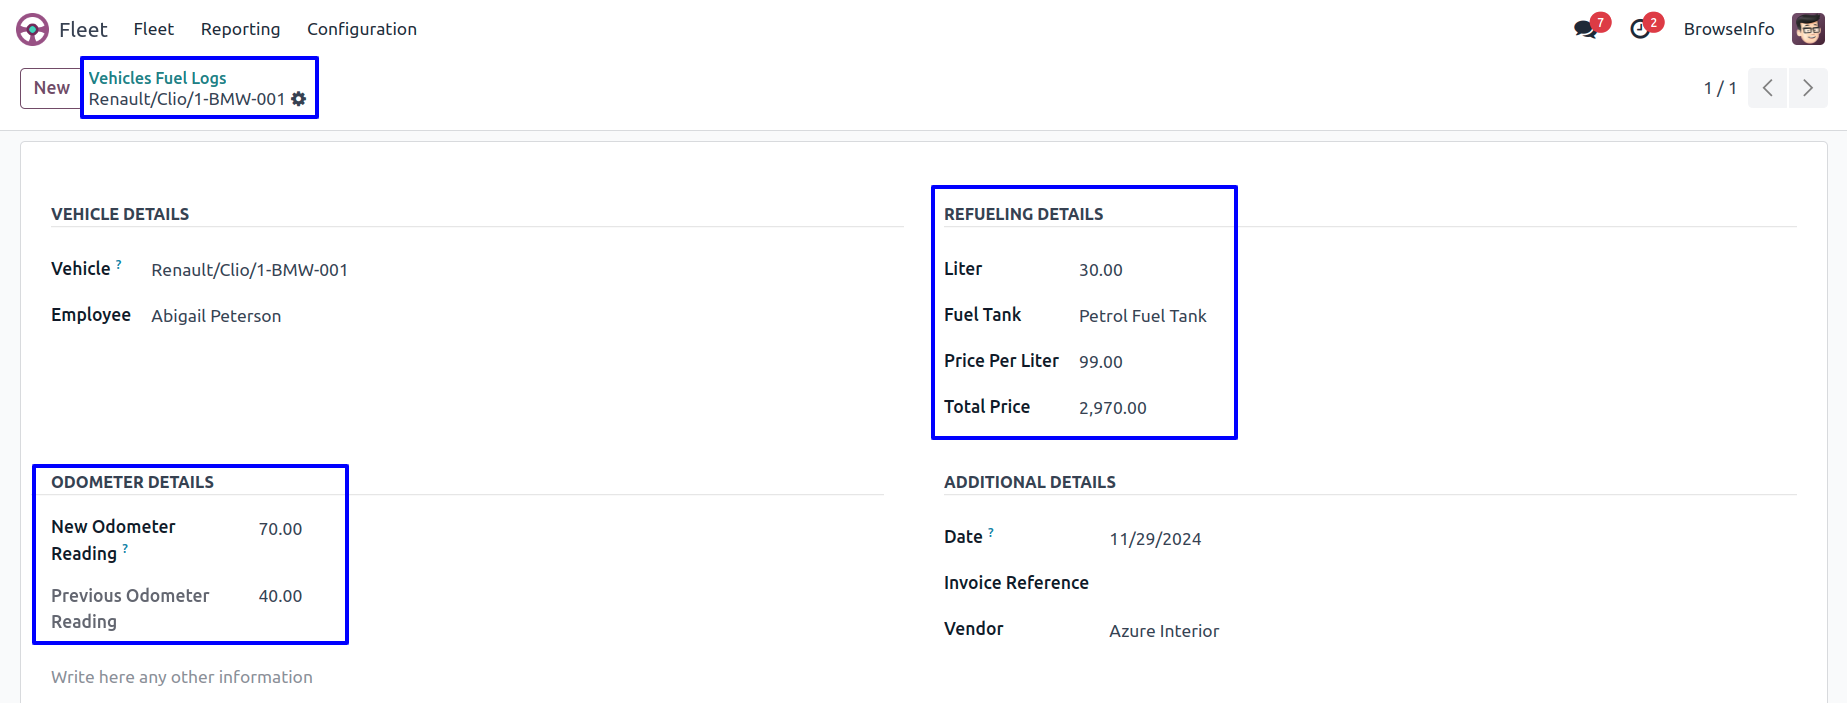Show Vehicle field help tooltip
Viewport: 1847px width, 703px height.
point(119,265)
